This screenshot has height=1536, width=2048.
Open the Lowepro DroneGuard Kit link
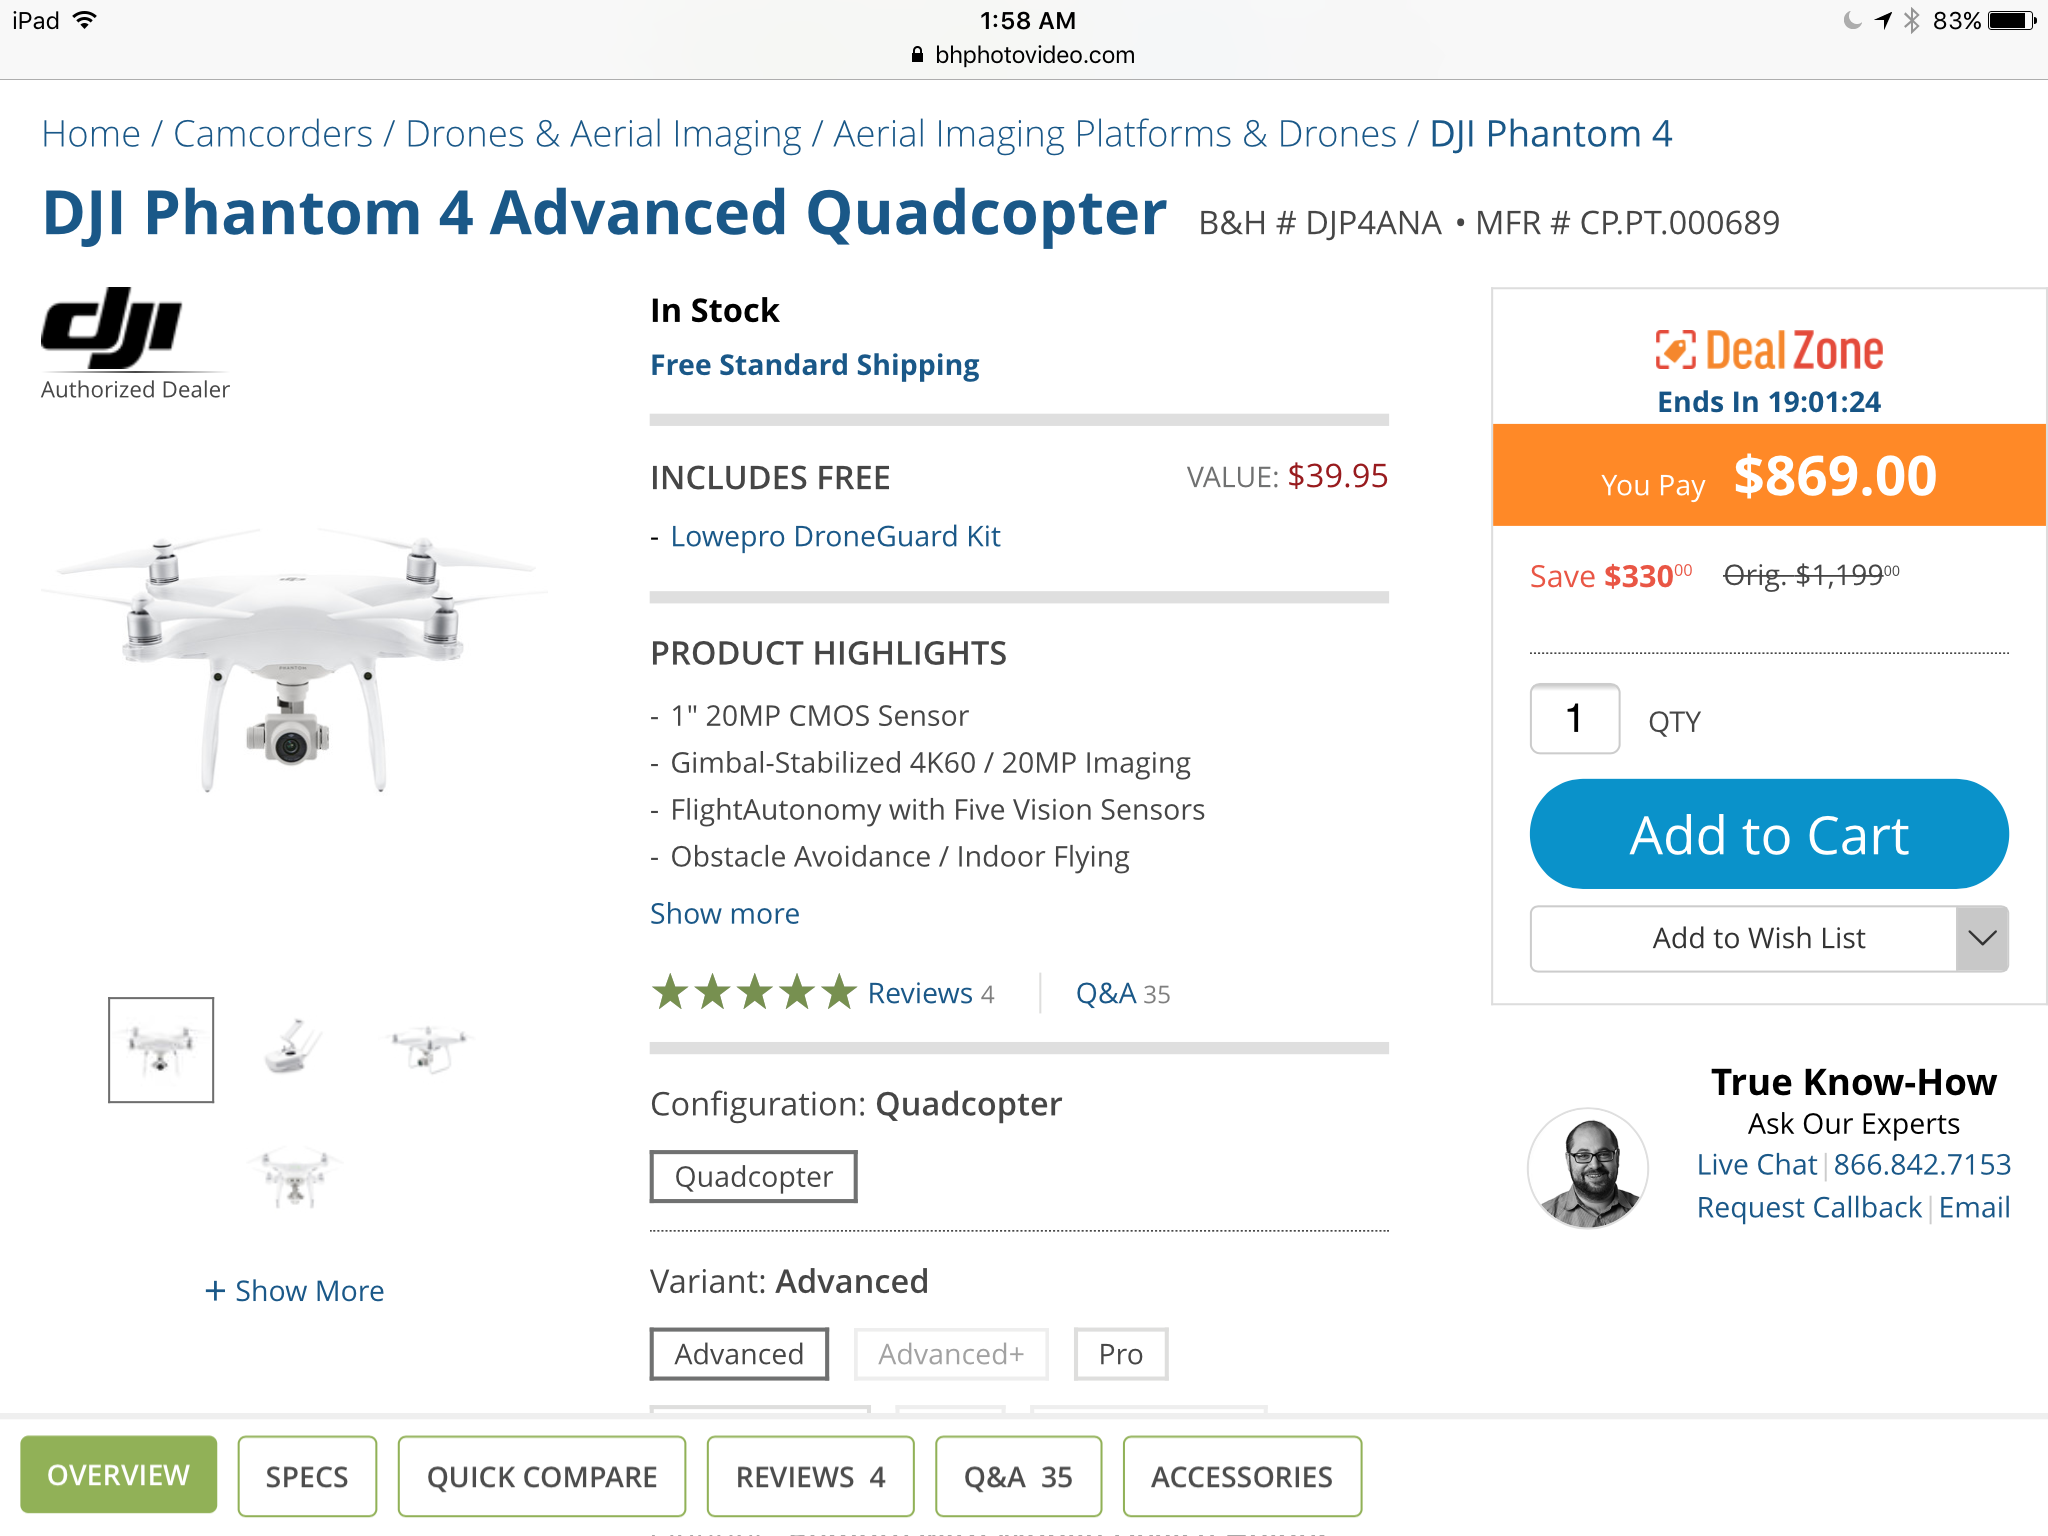coord(835,536)
